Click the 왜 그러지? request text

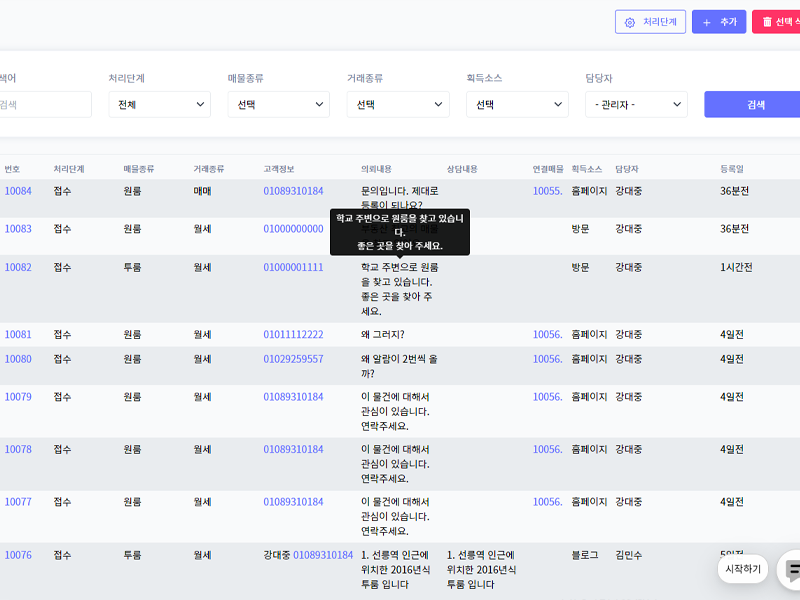(x=383, y=335)
